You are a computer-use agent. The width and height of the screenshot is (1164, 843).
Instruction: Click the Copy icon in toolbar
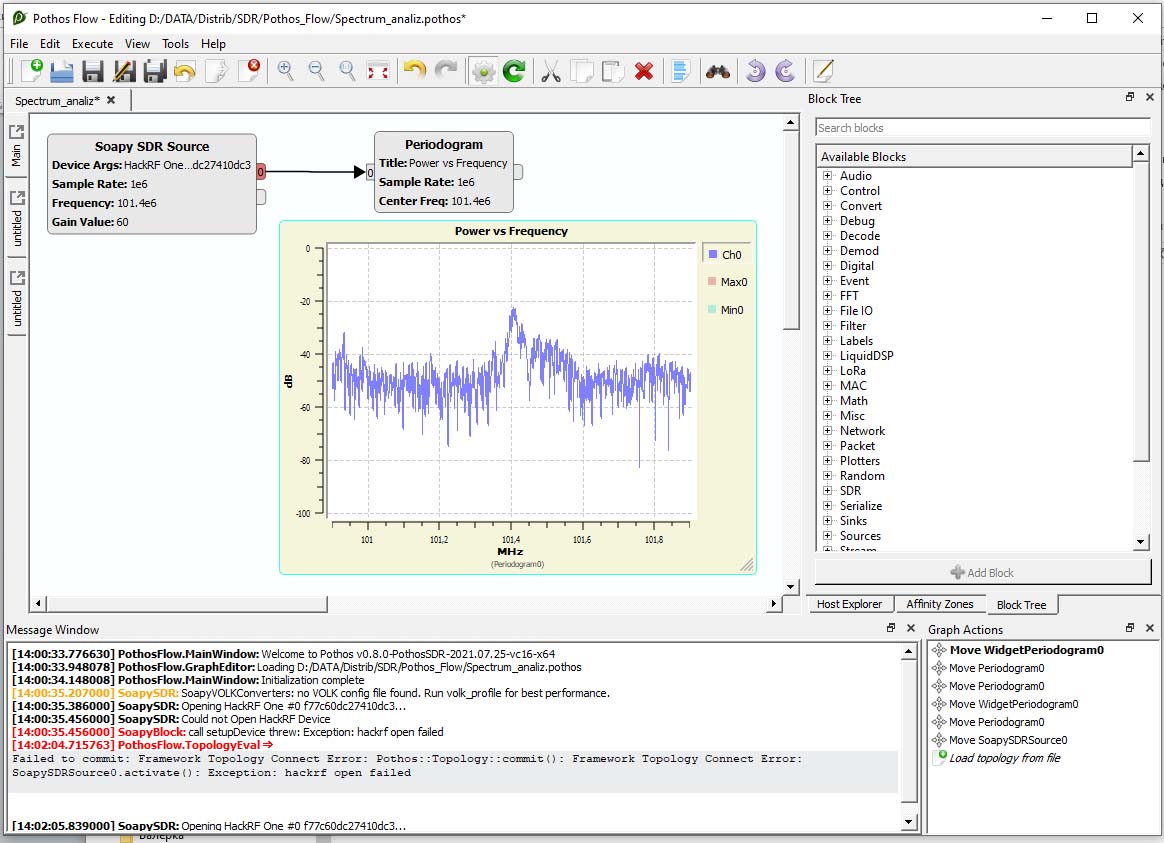tap(582, 71)
